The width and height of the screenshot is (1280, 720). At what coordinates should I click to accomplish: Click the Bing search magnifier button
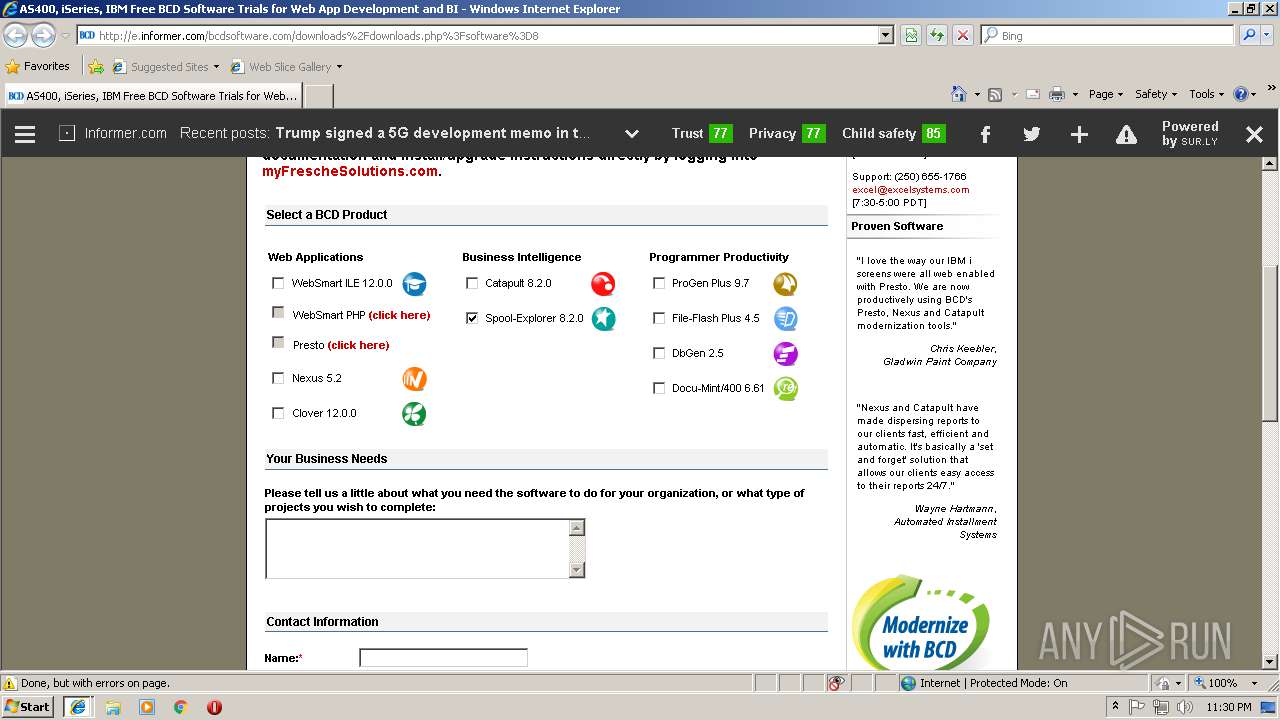(x=1249, y=35)
